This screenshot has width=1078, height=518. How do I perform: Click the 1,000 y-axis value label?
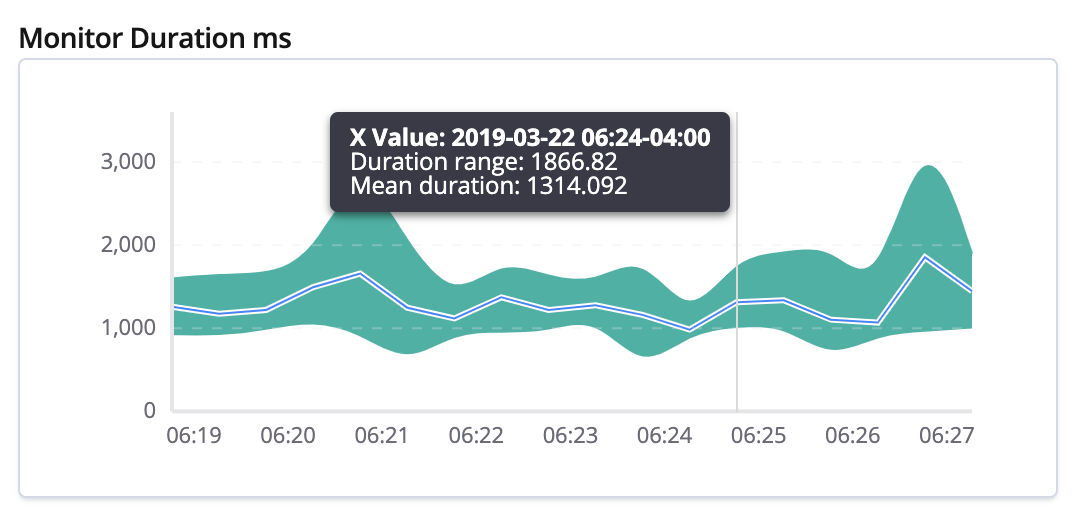click(129, 328)
